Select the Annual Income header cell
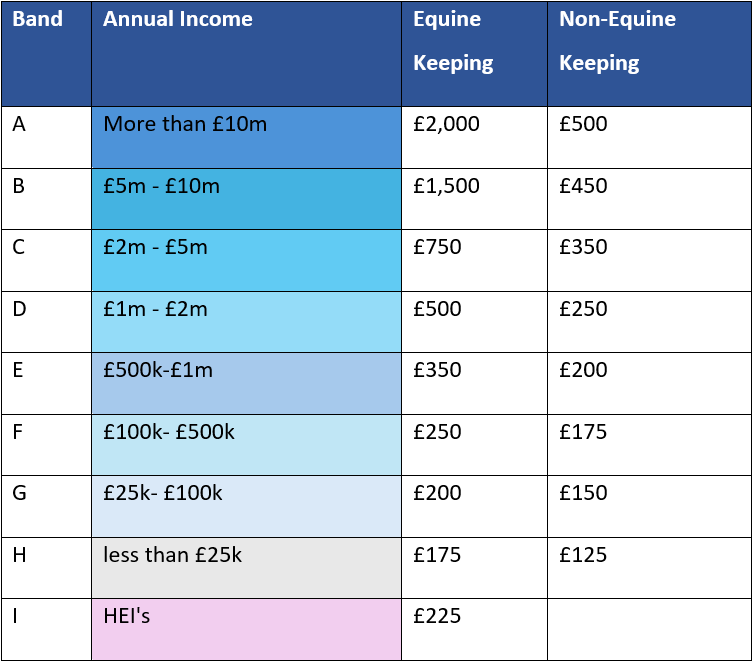Viewport: 754px width, 664px height. pyautogui.click(x=246, y=54)
